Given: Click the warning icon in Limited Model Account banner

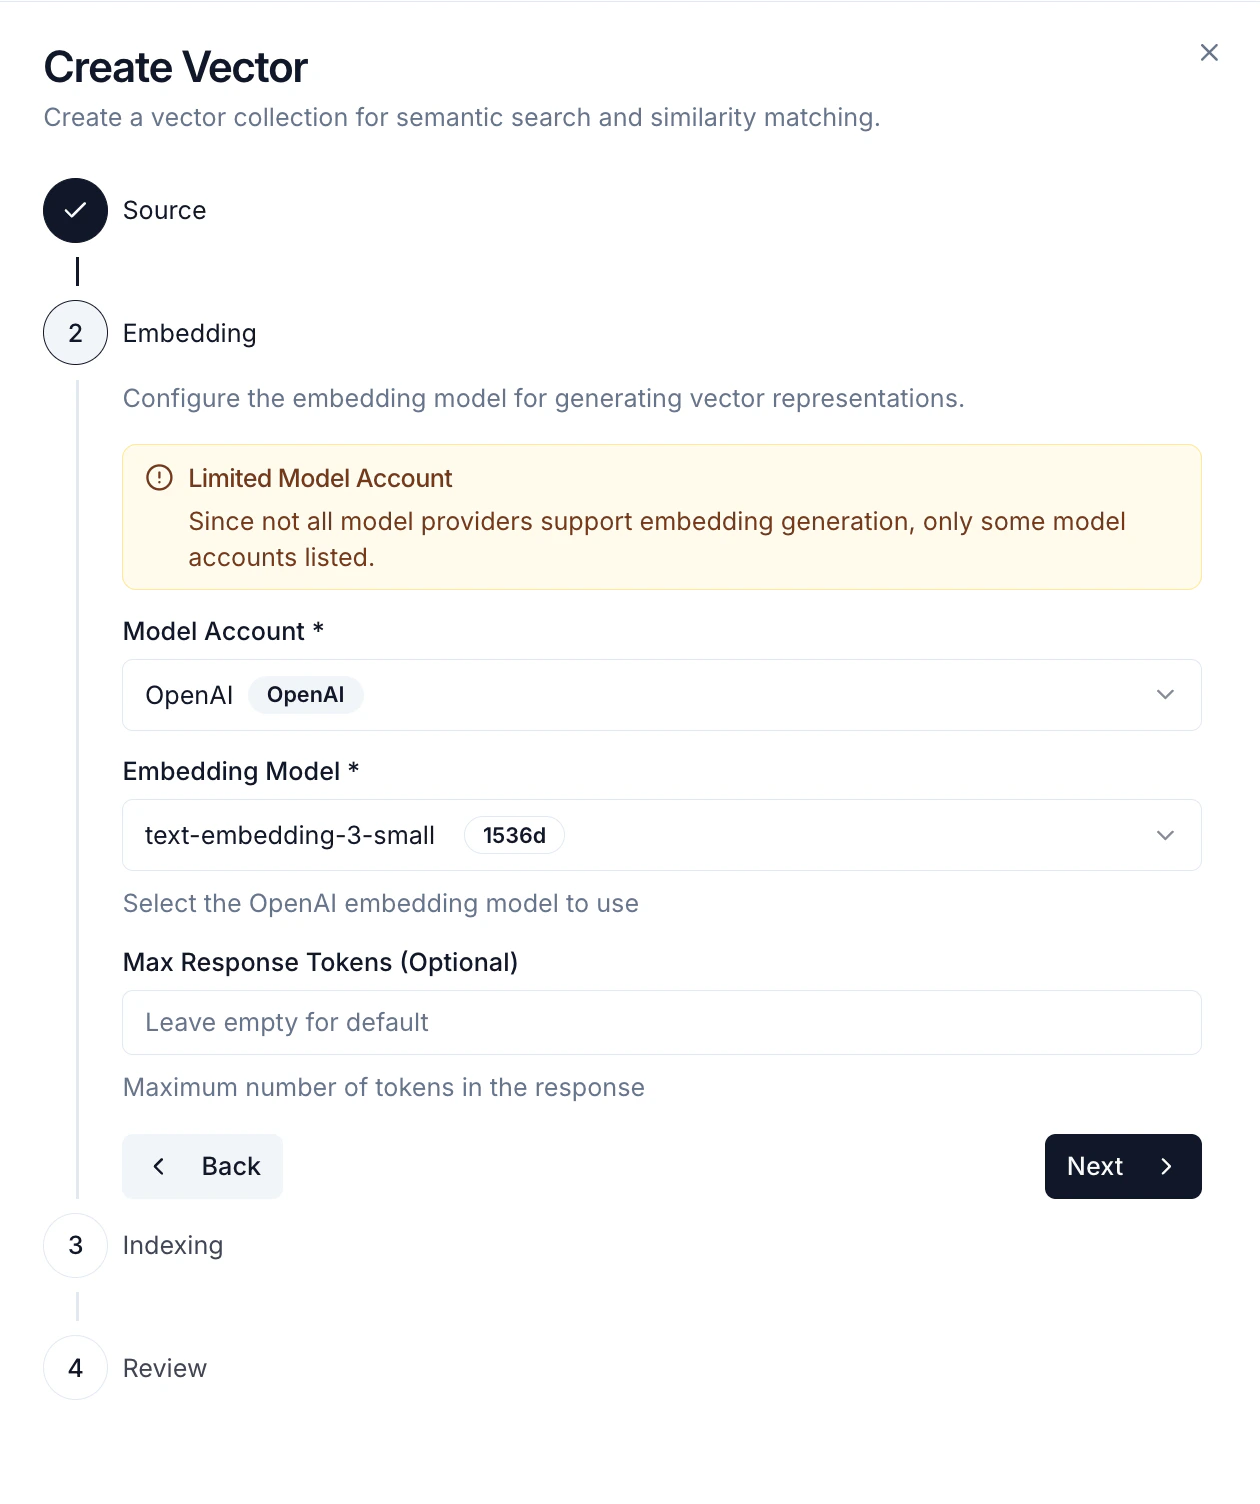Looking at the screenshot, I should tap(160, 478).
